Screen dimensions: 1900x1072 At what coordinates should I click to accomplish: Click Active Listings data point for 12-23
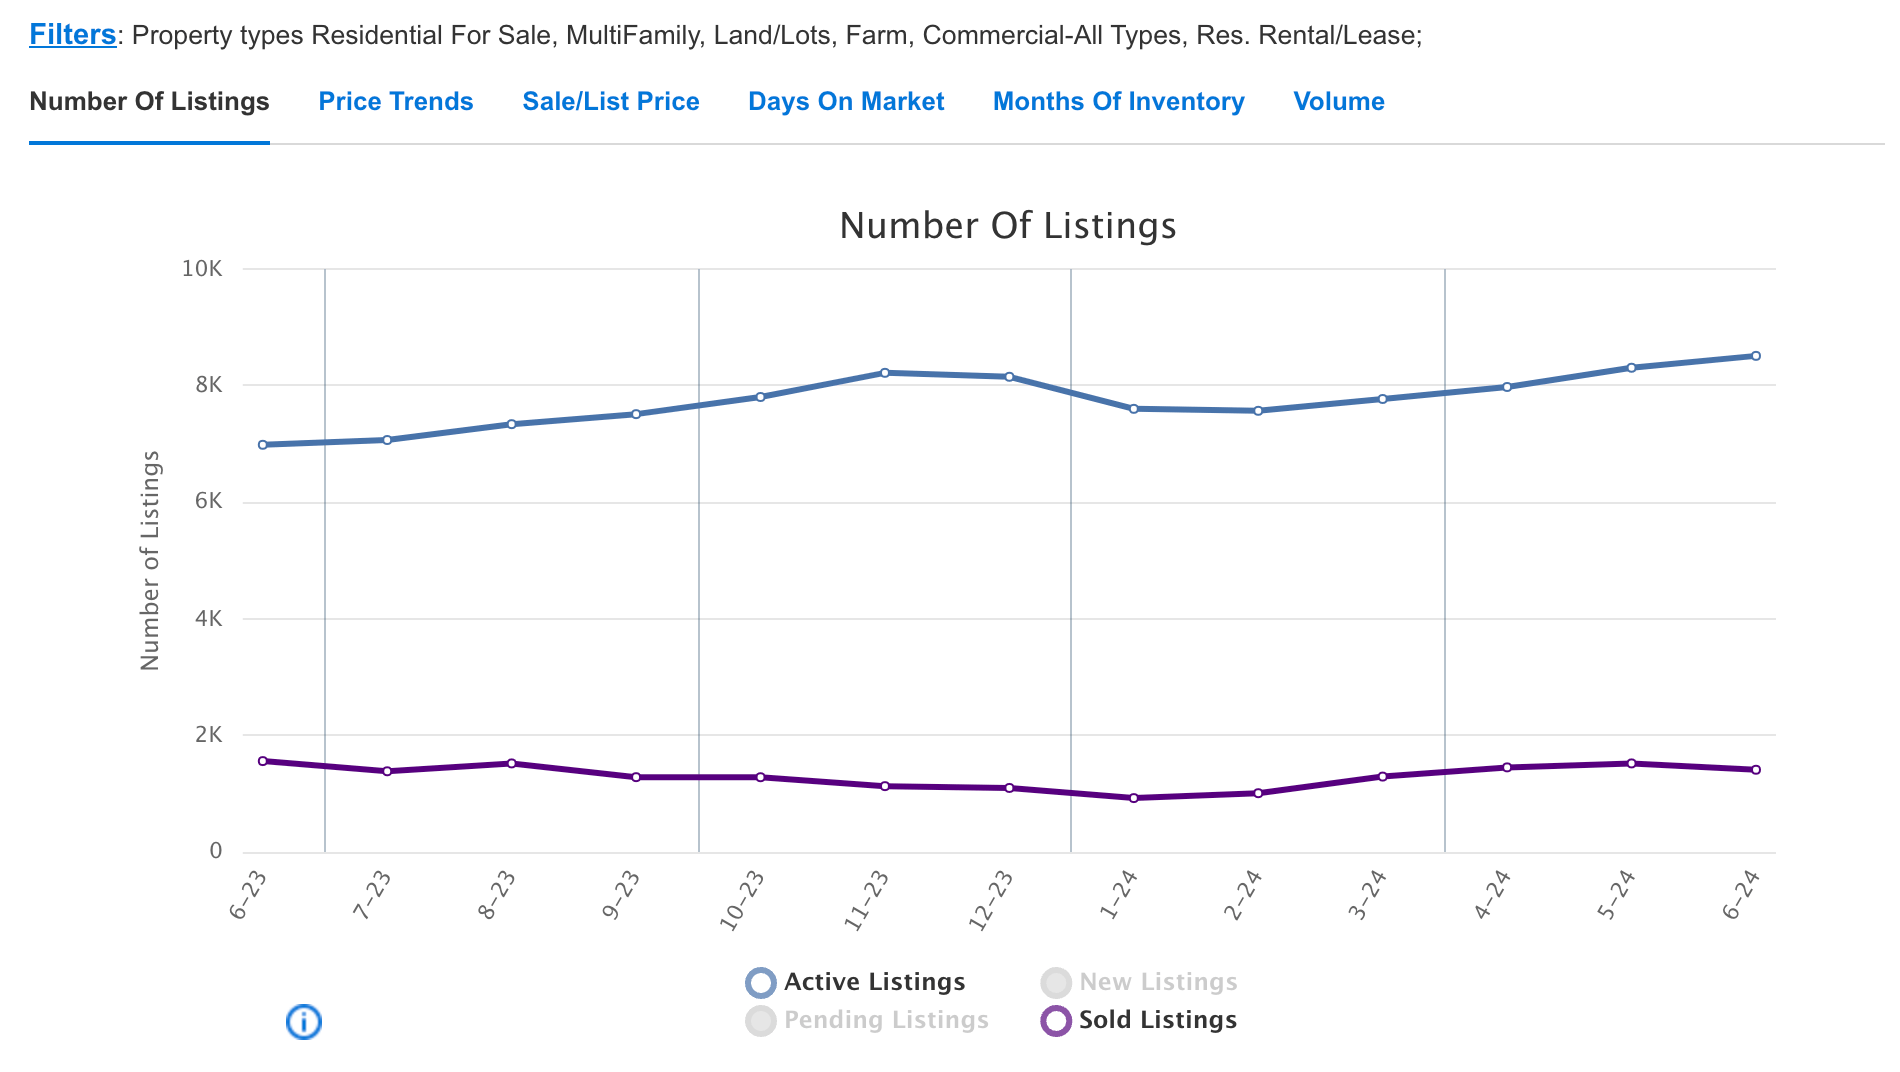coord(1010,377)
